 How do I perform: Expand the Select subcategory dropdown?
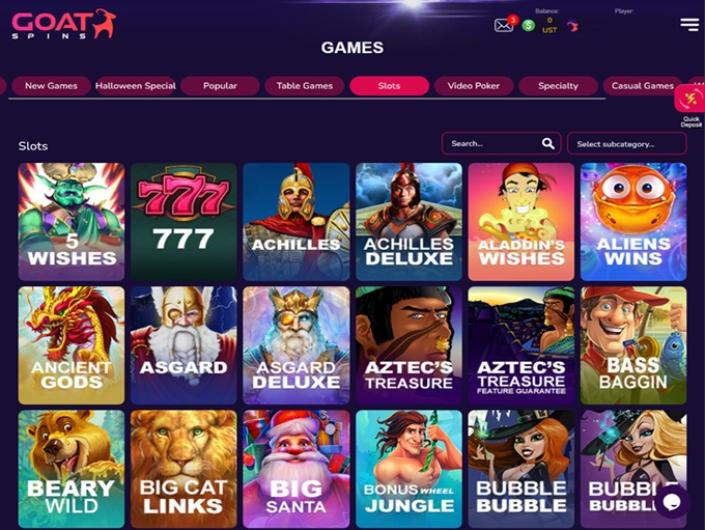point(627,144)
